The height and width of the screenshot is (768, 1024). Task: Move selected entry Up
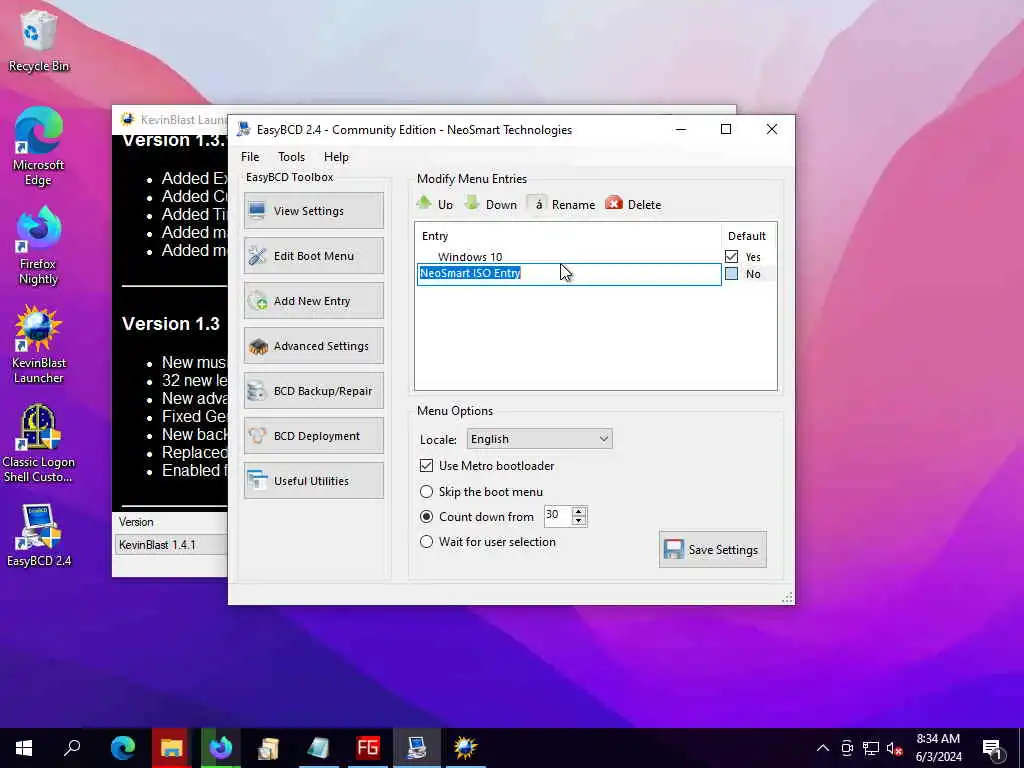(x=435, y=204)
